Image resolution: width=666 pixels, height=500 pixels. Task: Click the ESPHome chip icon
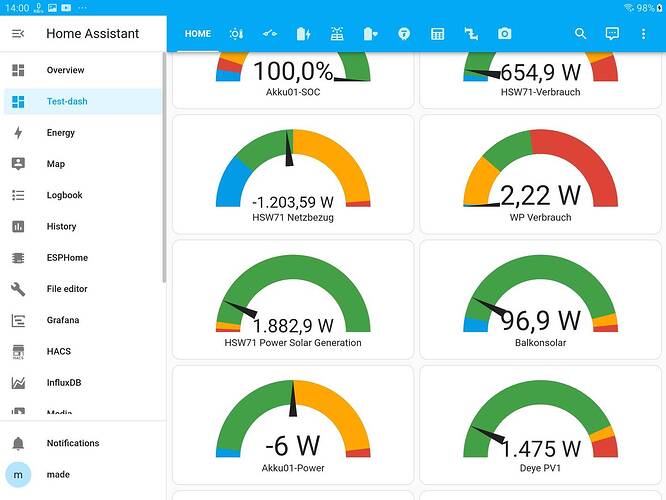tap(18, 258)
